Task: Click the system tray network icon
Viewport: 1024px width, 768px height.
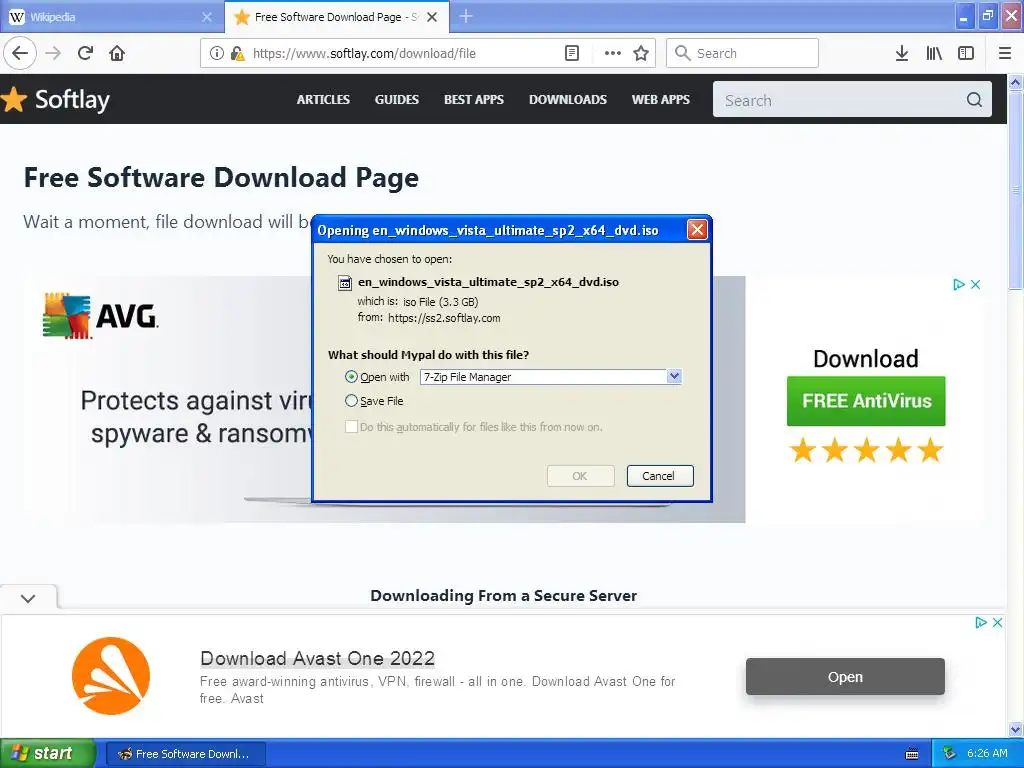Action: pyautogui.click(x=950, y=753)
